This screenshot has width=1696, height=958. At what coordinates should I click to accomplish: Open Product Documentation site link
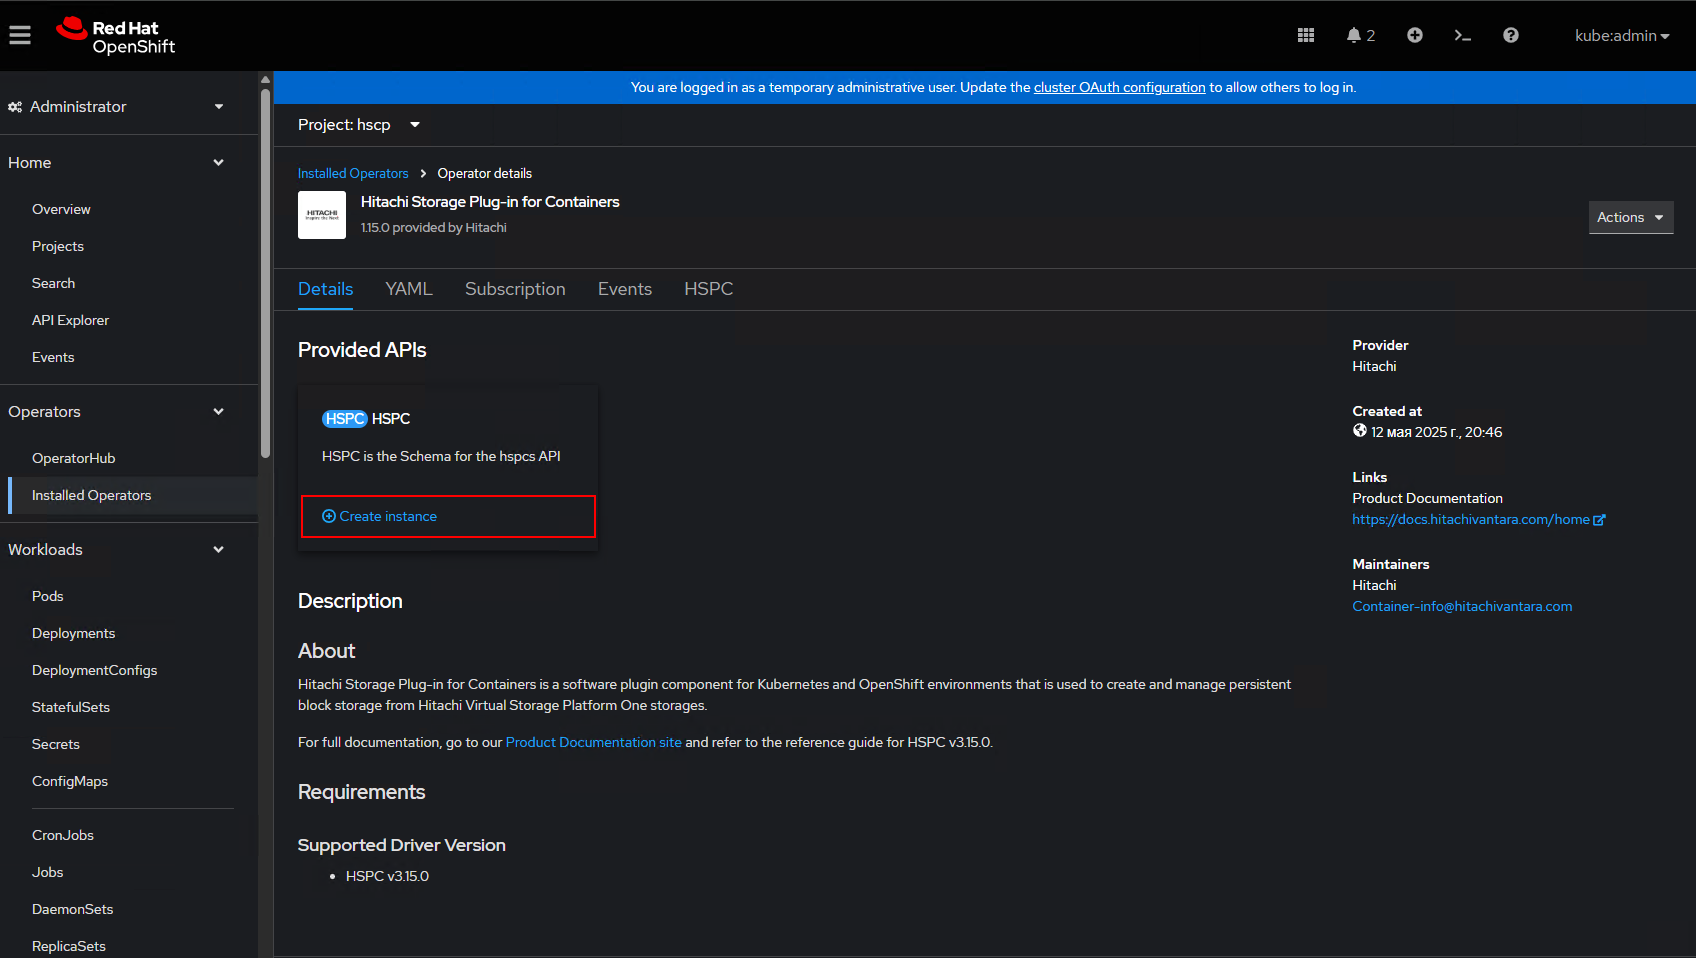click(x=593, y=742)
